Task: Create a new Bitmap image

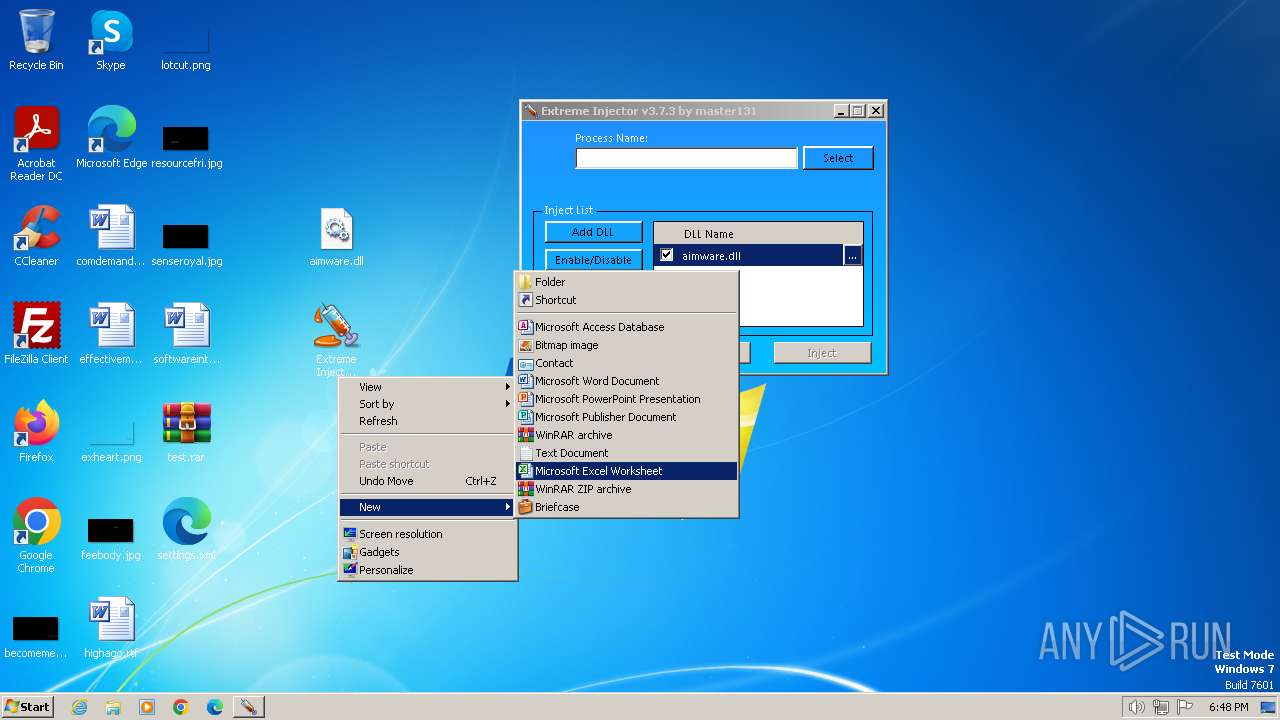Action: pos(626,345)
